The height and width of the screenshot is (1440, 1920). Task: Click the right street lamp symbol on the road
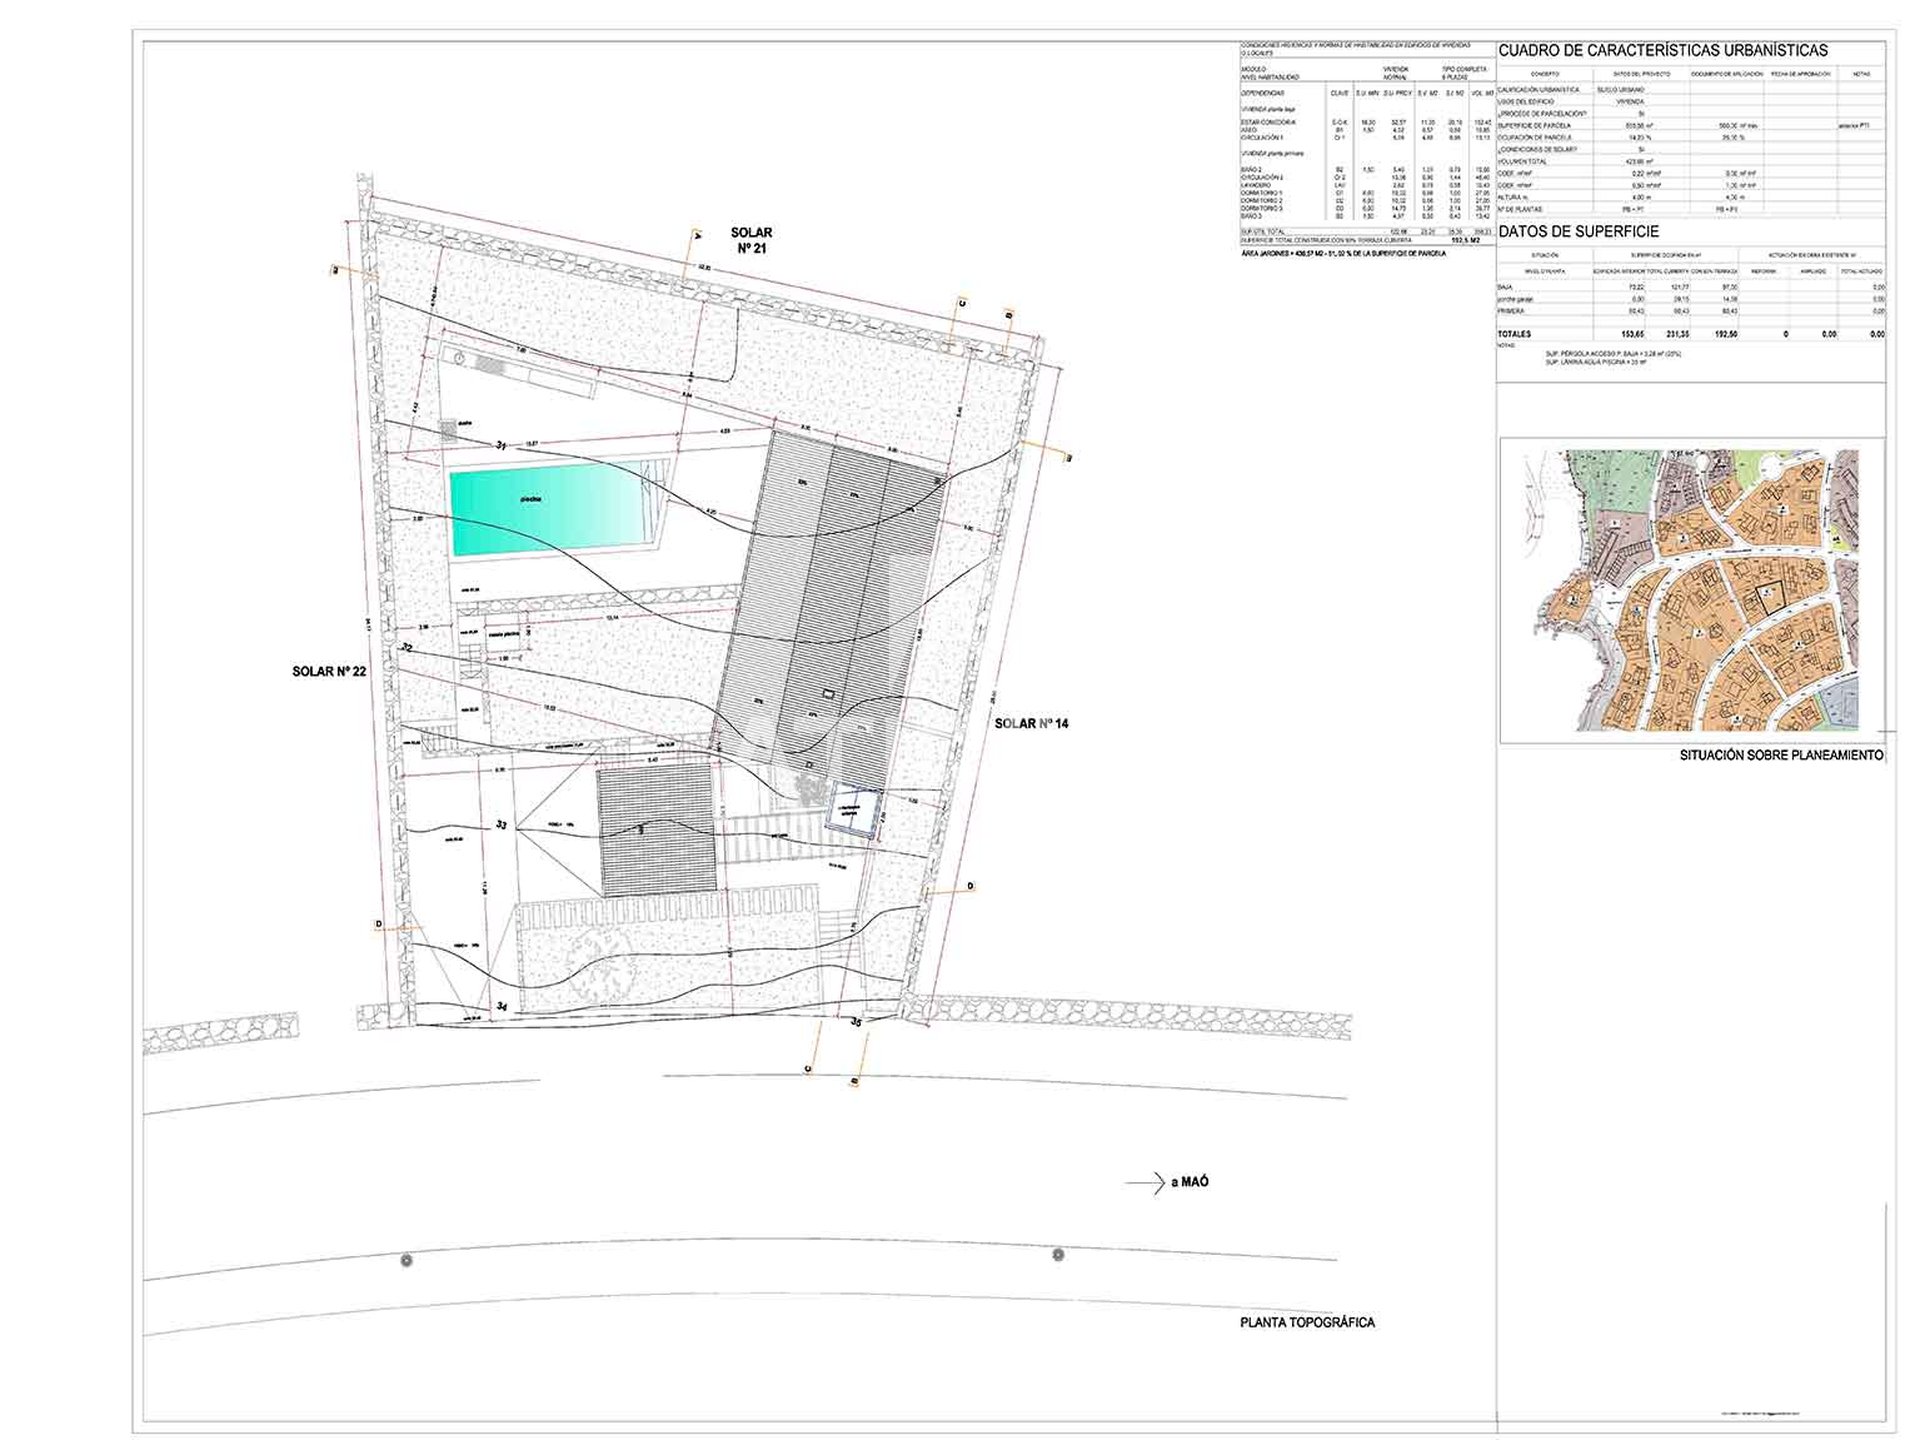coord(1058,1254)
